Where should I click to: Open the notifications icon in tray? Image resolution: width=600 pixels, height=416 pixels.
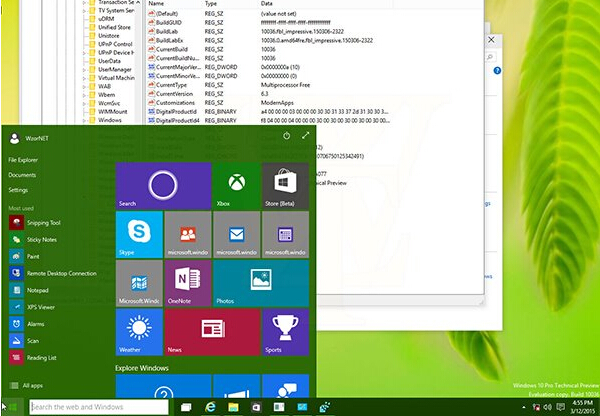pyautogui.click(x=561, y=407)
